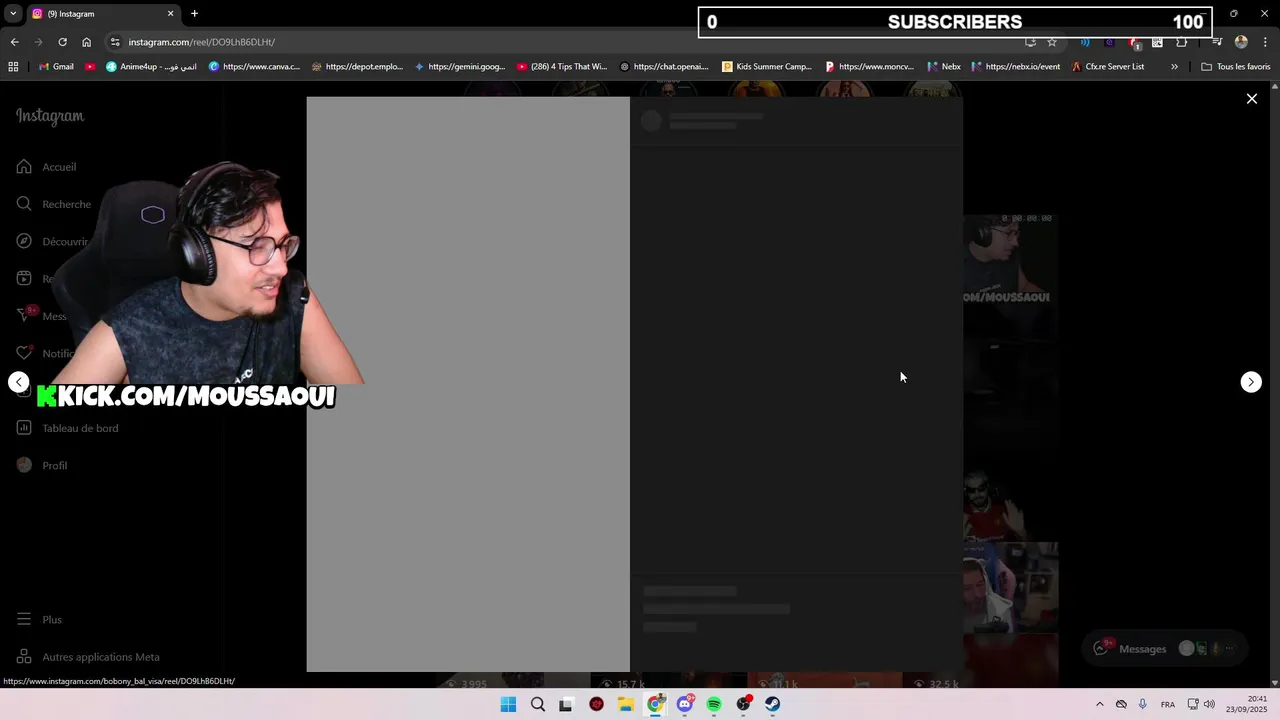Viewport: 1280px width, 720px height.
Task: Open the Plus menu in sidebar
Action: [x=52, y=620]
